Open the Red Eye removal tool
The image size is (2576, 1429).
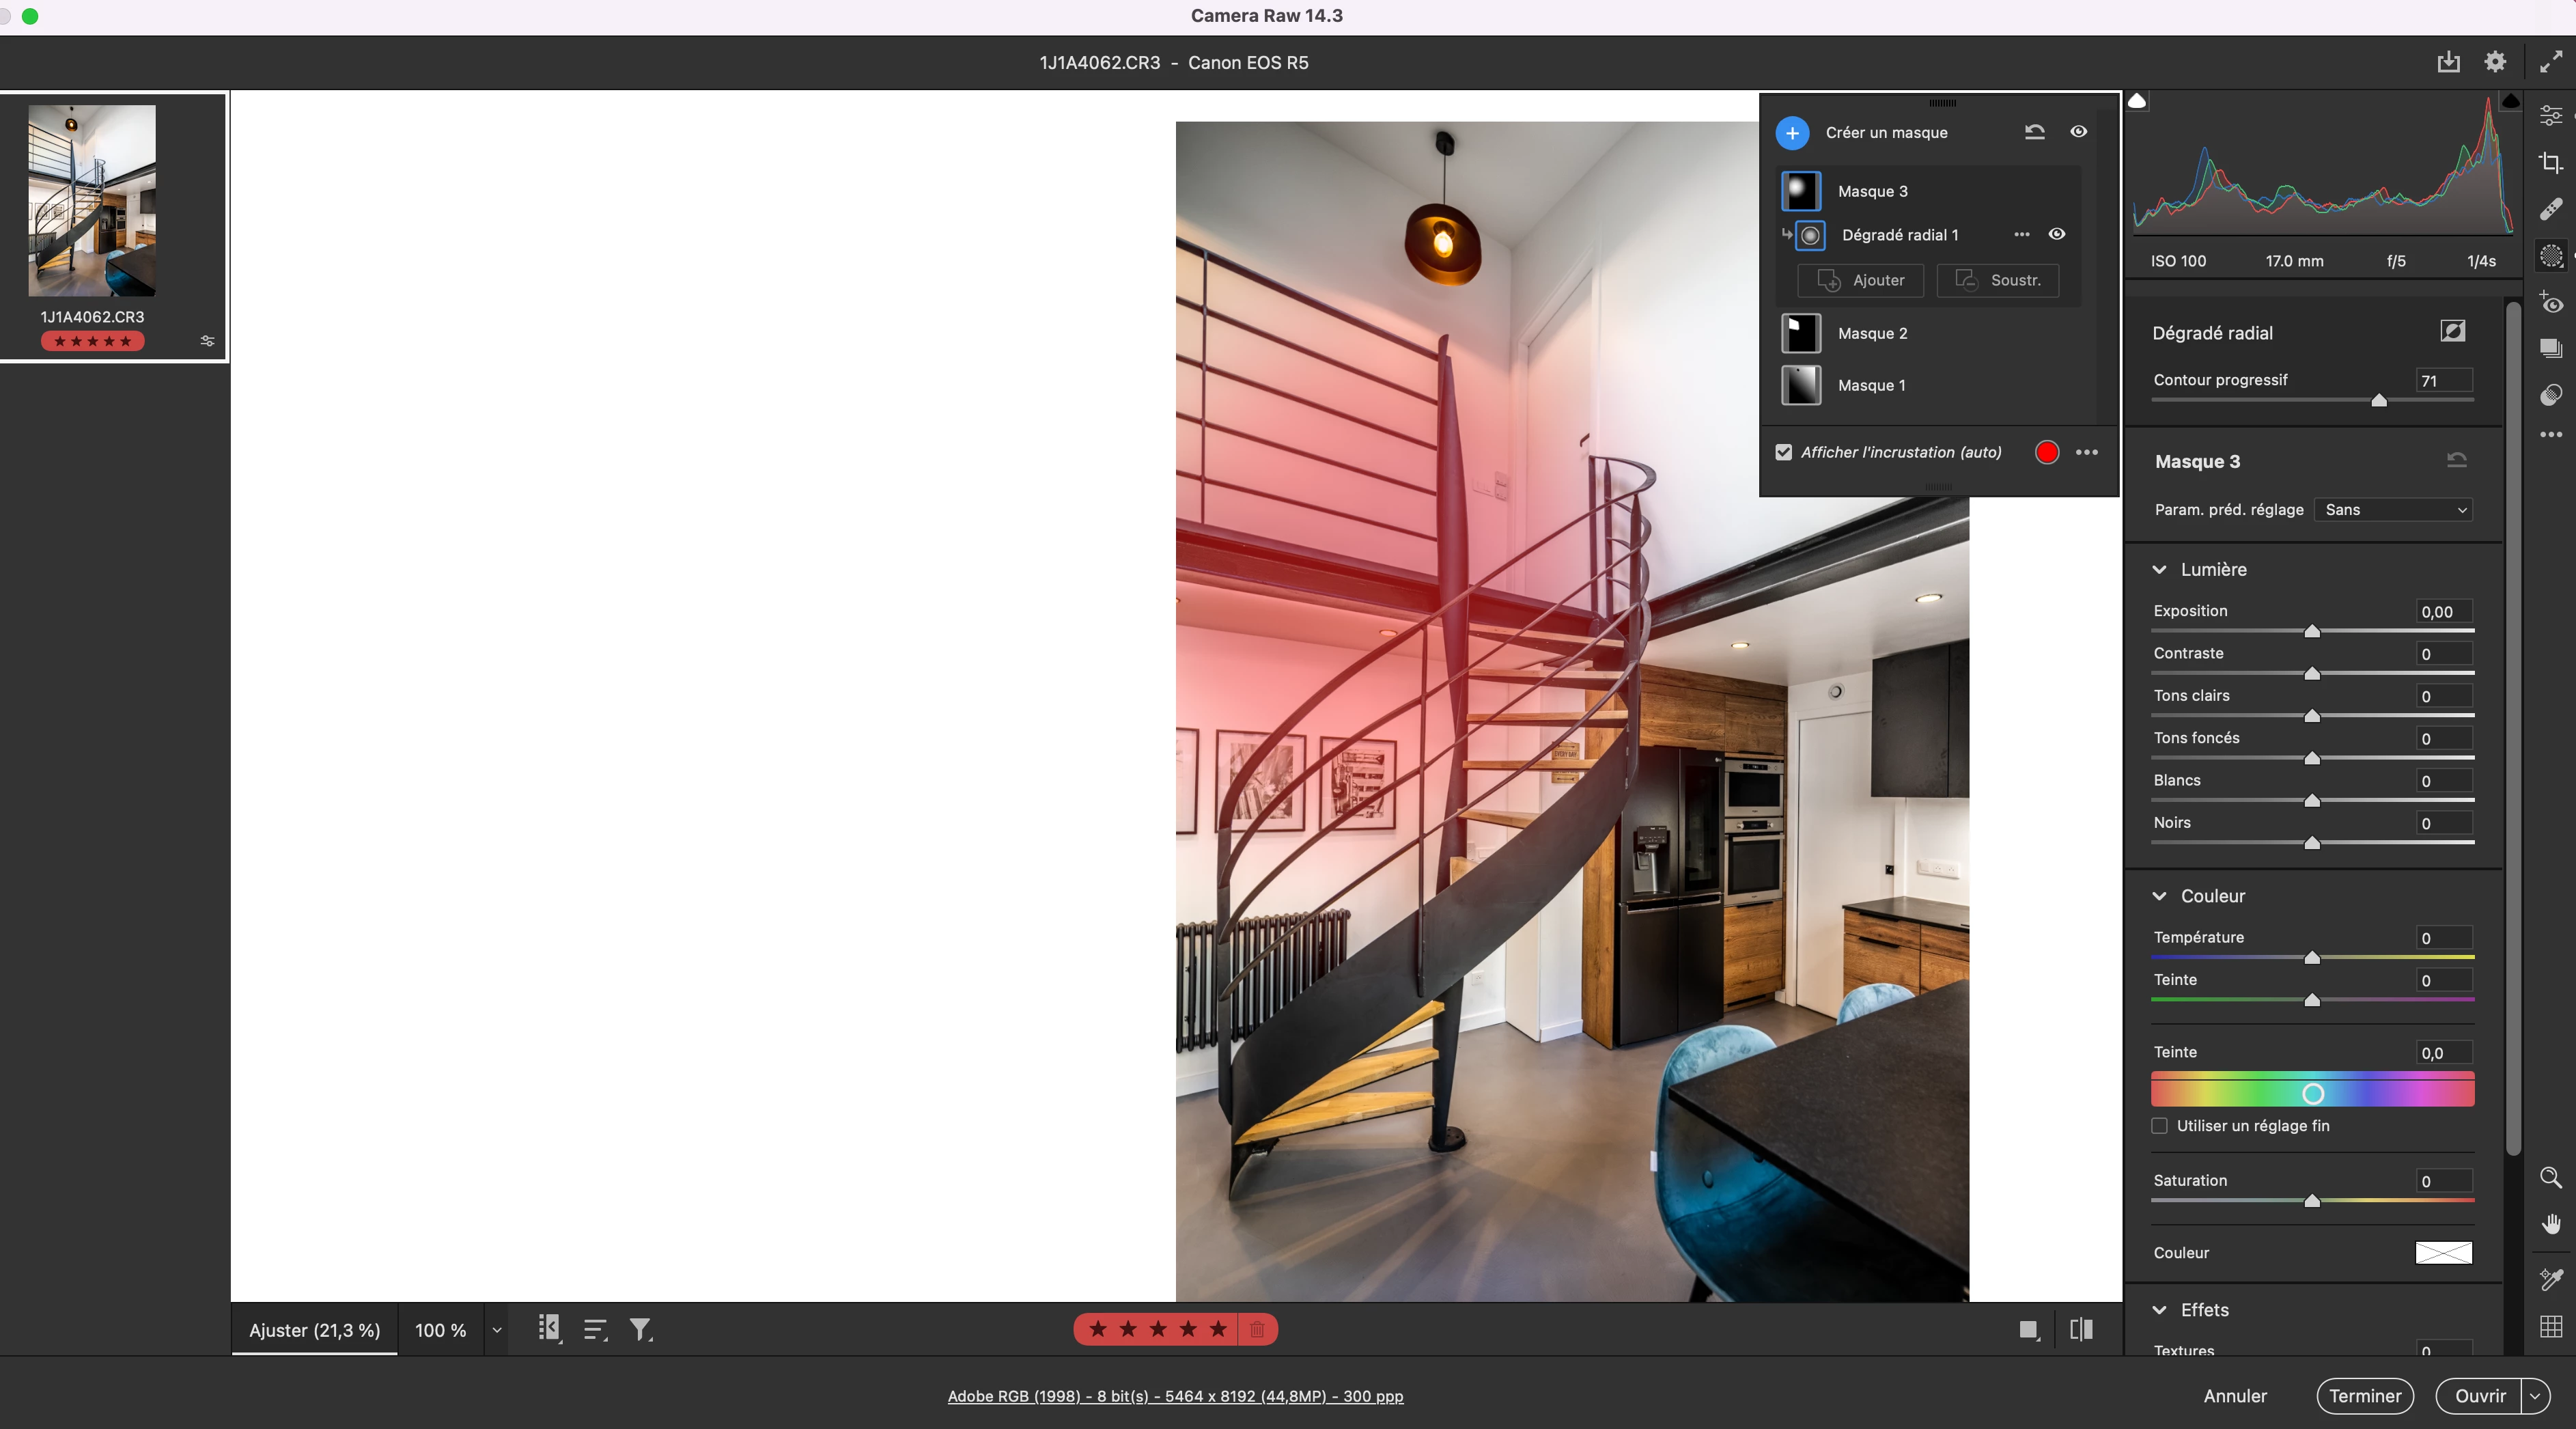pyautogui.click(x=2551, y=302)
